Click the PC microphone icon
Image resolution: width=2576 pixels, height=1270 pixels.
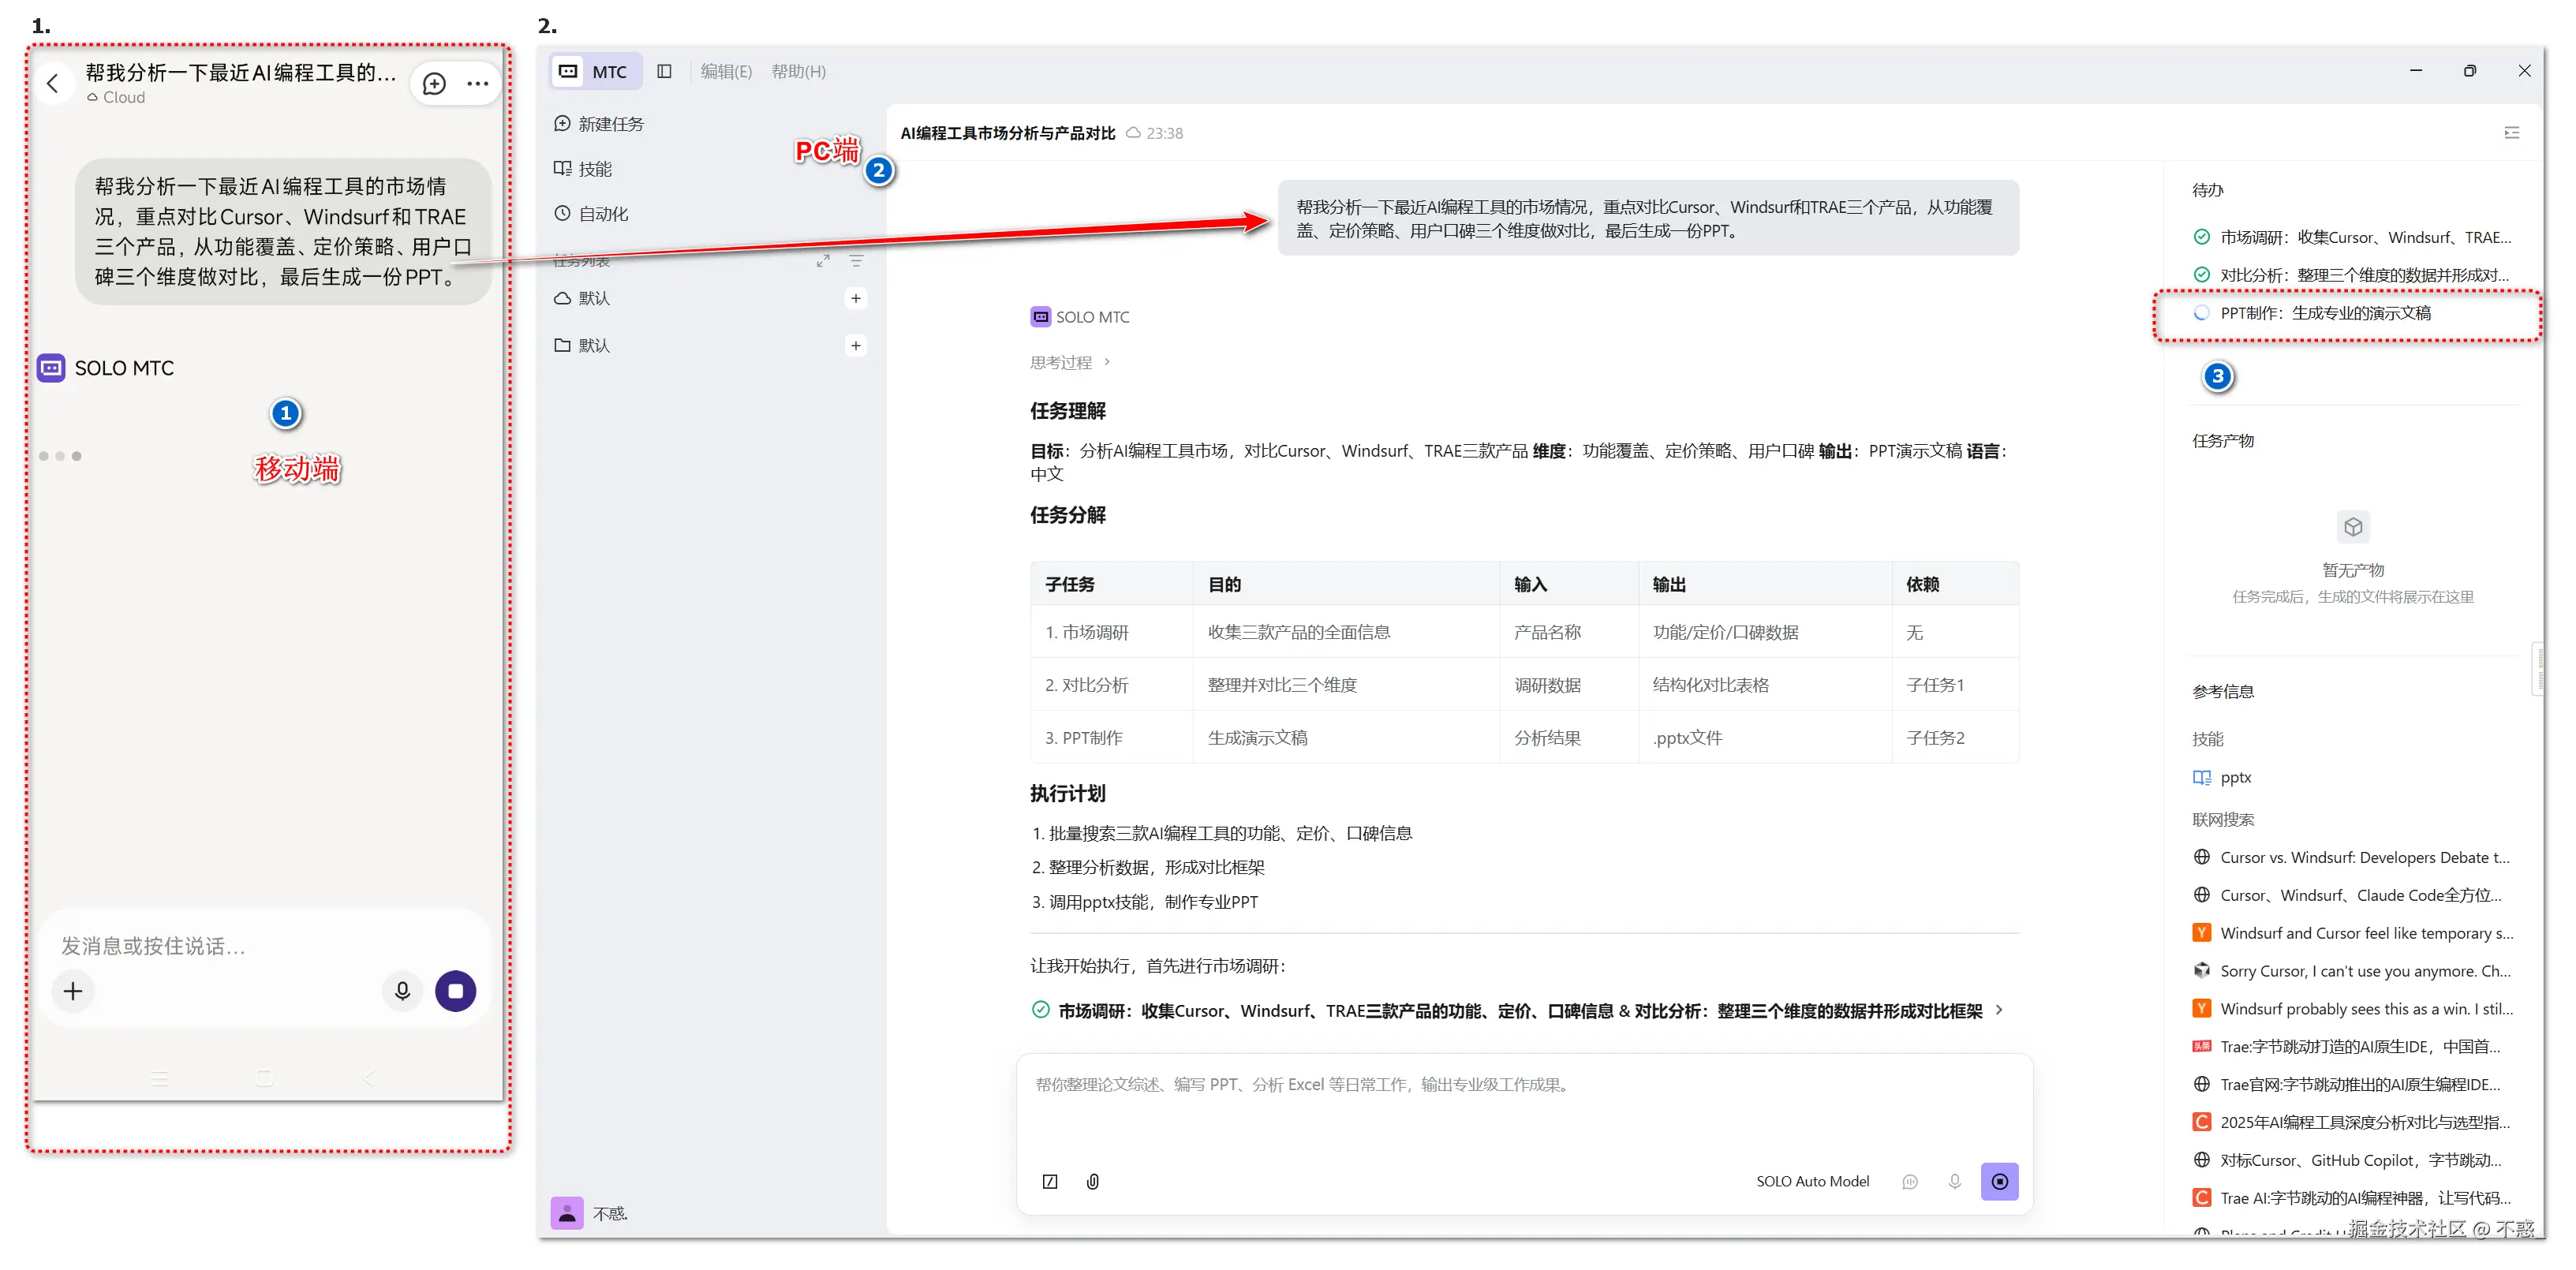coord(1954,1181)
